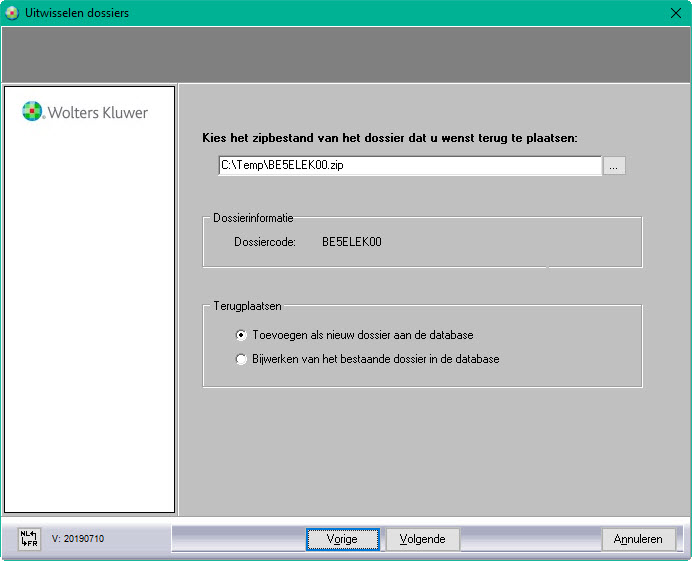Screen dimensions: 692x561
Task: Go back with the Vorige button
Action: (x=342, y=539)
